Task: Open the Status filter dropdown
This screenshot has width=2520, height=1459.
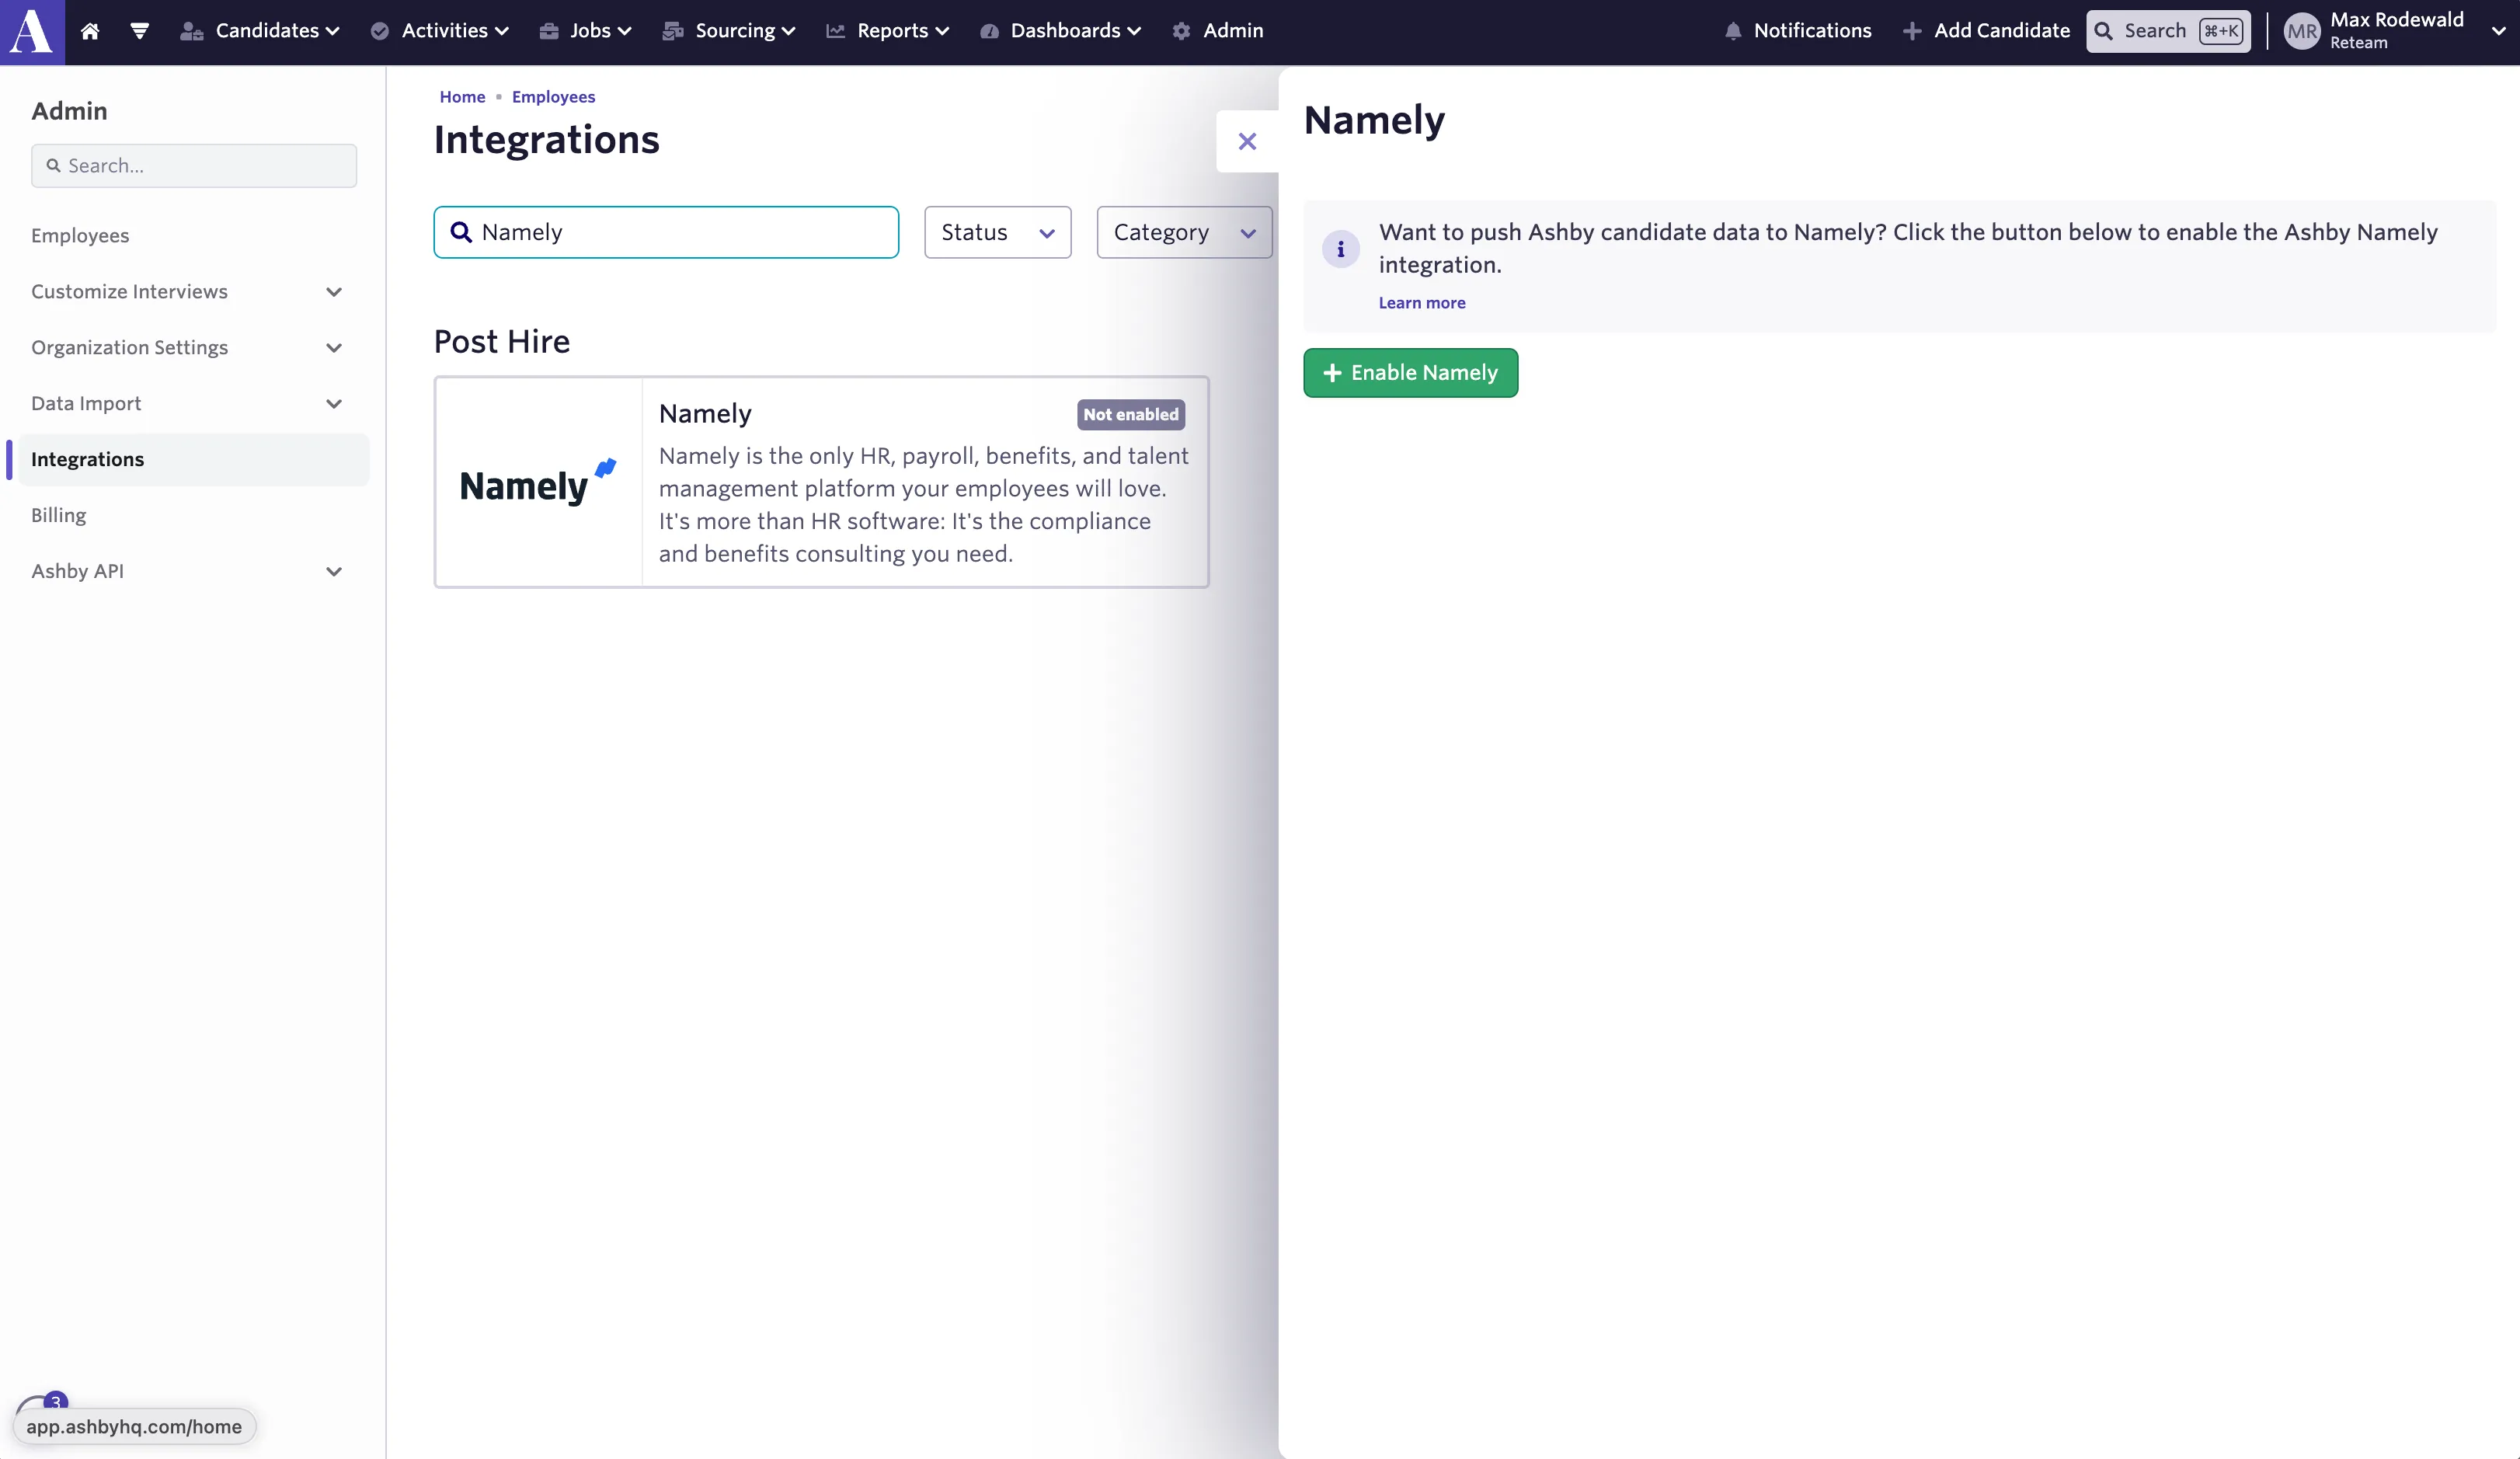Action: pos(997,232)
